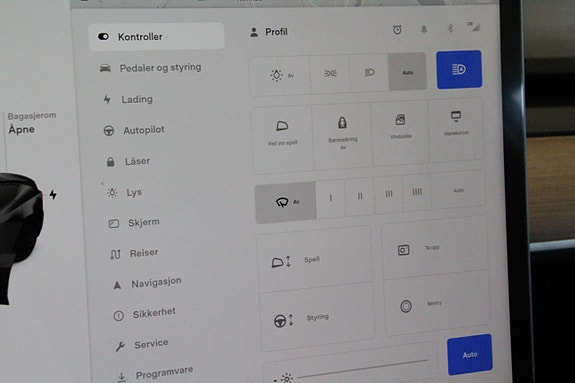Tap the alarm clock icon
The height and width of the screenshot is (383, 575).
coord(397,30)
